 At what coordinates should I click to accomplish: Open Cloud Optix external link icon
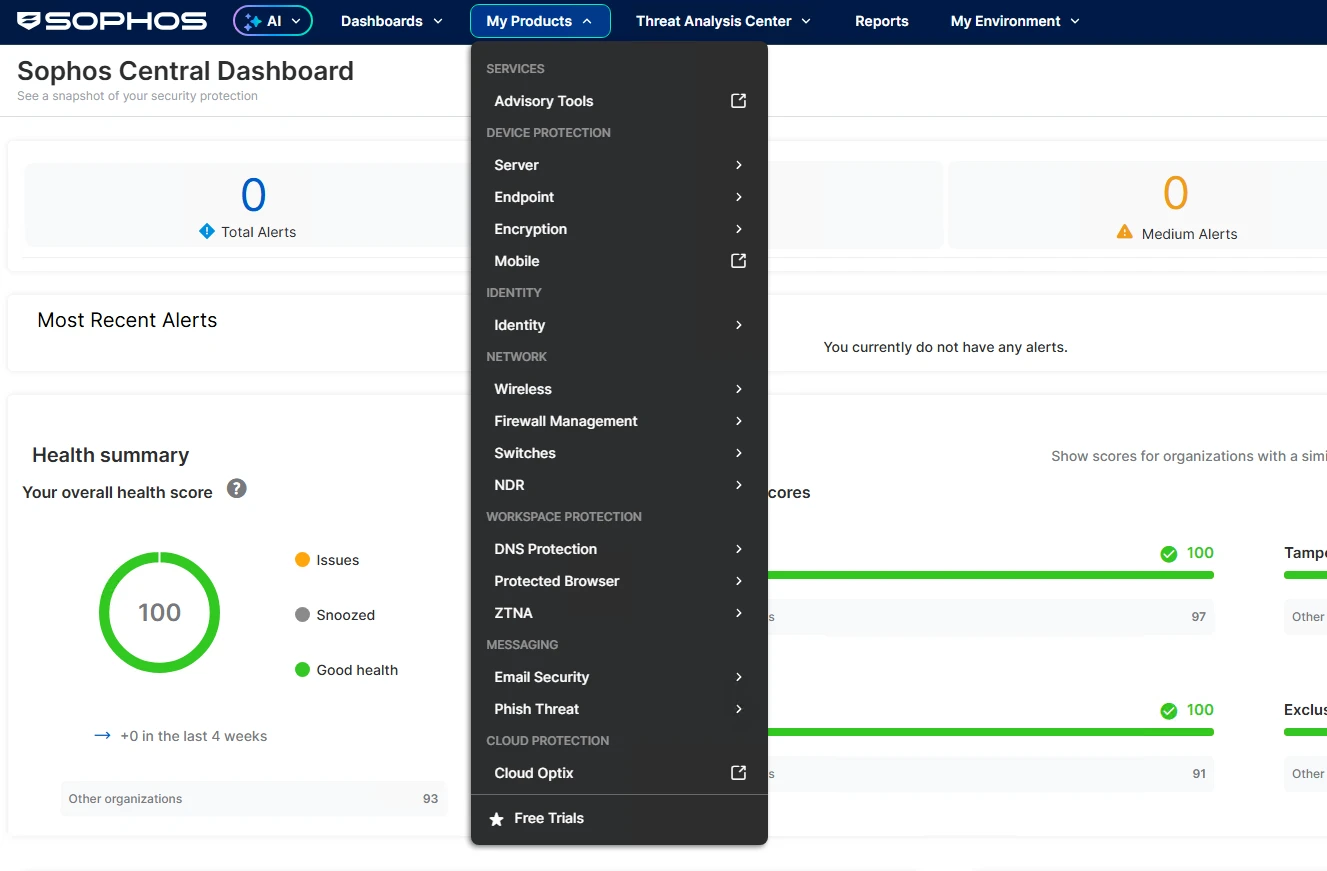click(739, 773)
